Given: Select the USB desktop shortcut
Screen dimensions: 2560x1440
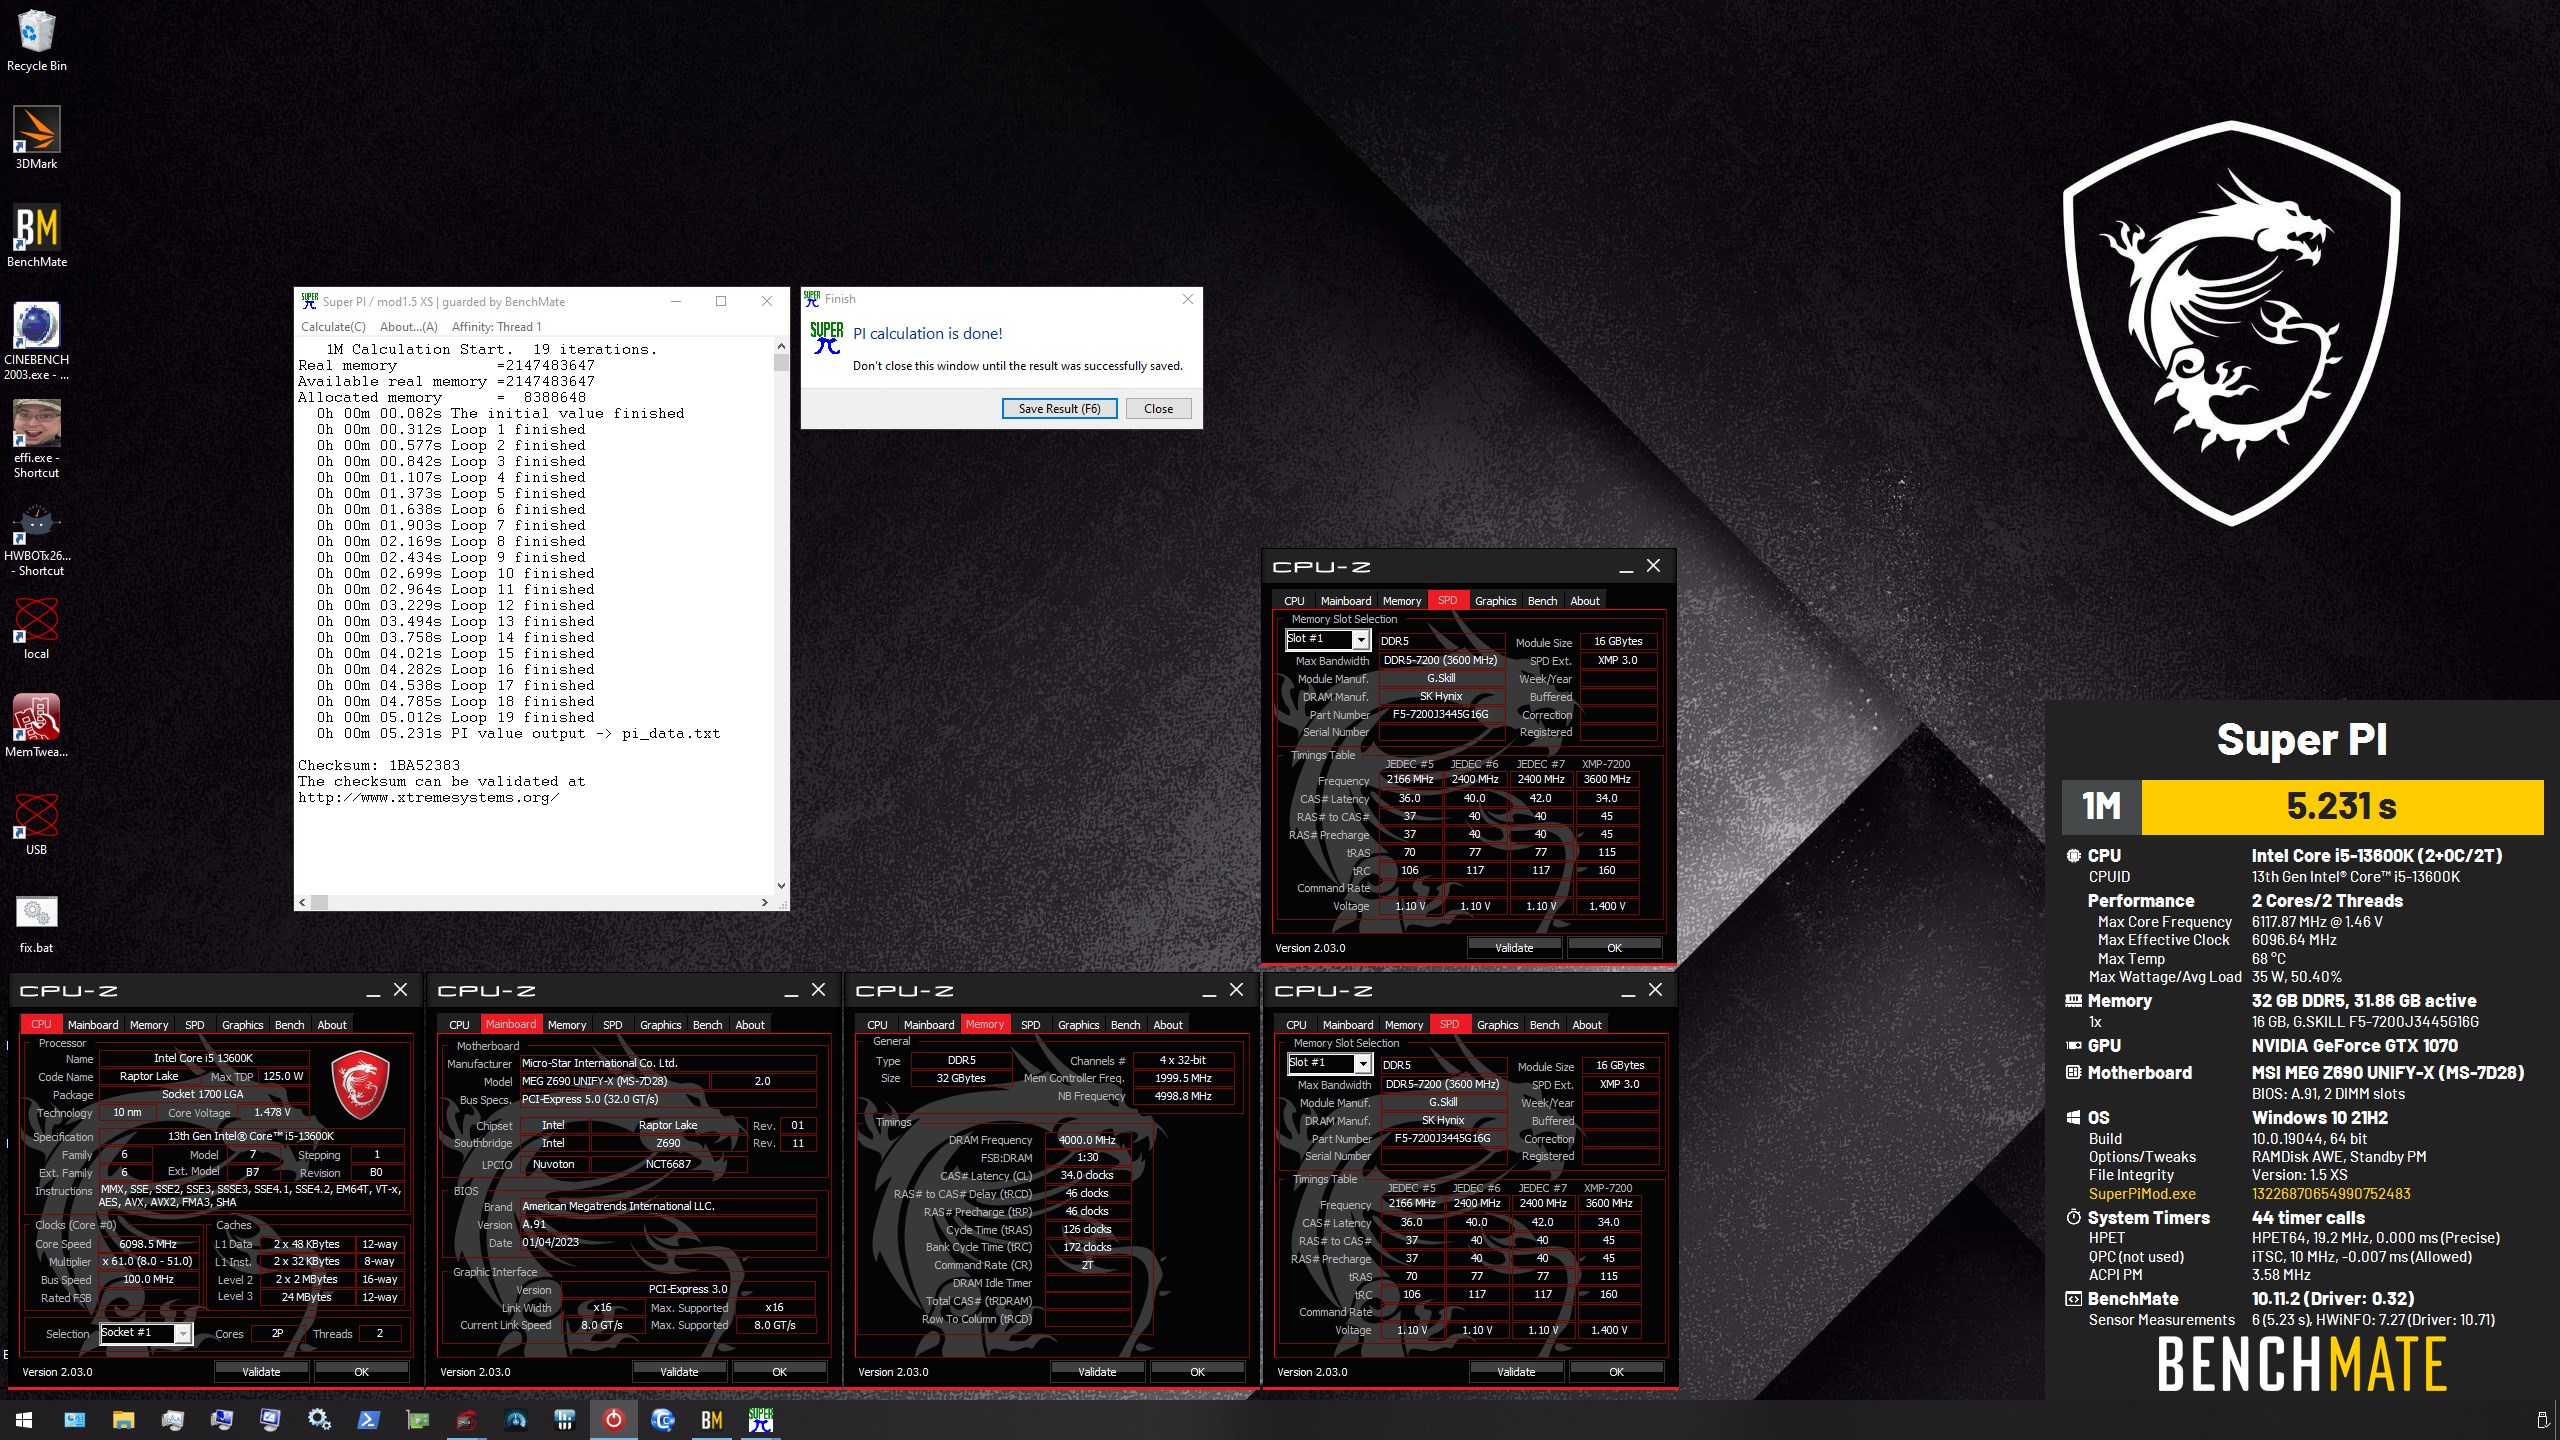Looking at the screenshot, I should (x=37, y=824).
